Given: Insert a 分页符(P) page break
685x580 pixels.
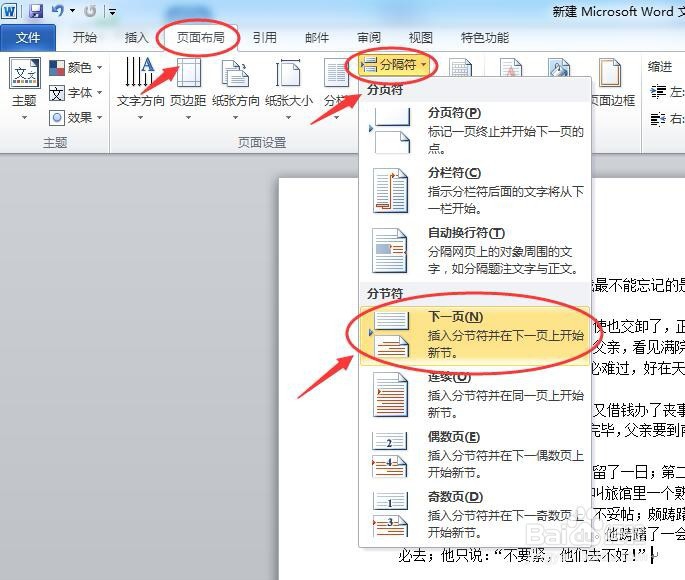Looking at the screenshot, I should (475, 130).
